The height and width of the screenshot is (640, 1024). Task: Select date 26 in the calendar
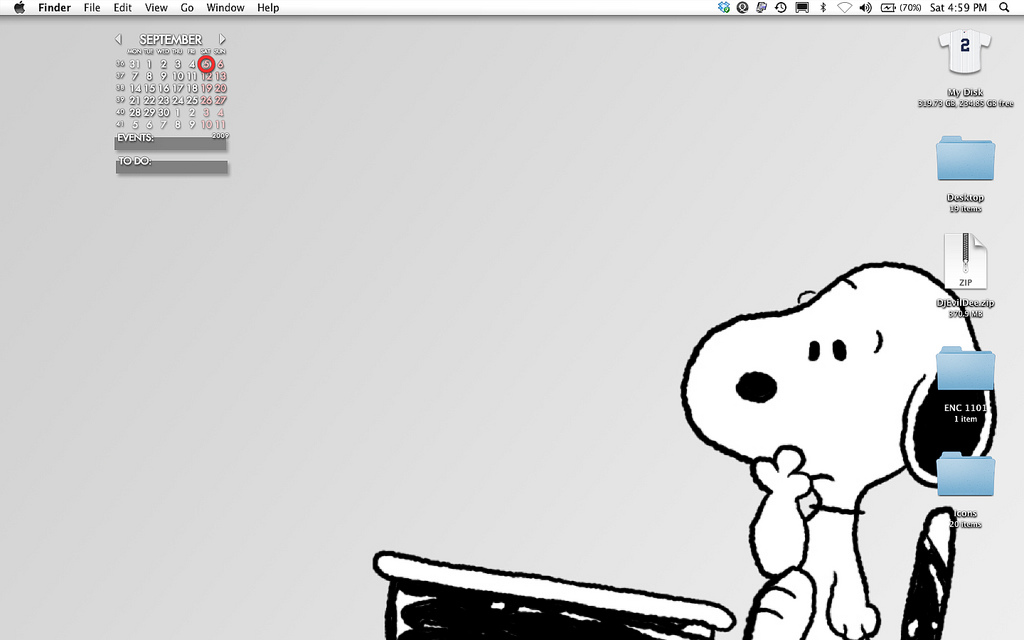pyautogui.click(x=206, y=101)
